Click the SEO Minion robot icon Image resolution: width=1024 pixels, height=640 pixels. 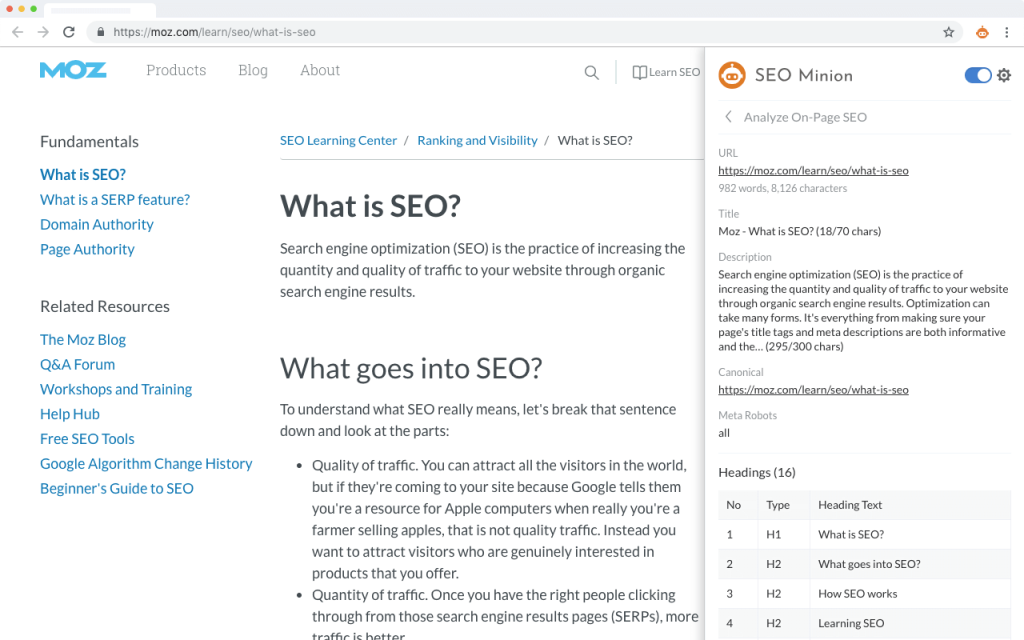[x=731, y=75]
